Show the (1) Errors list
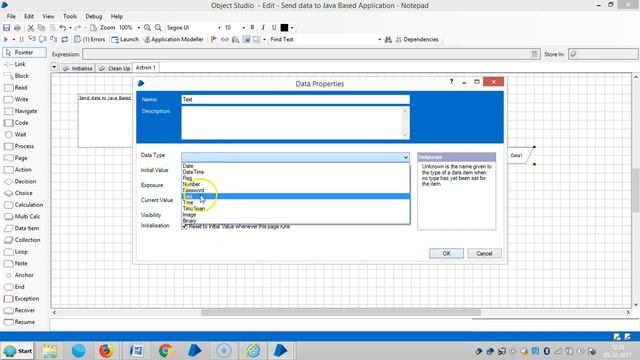The width and height of the screenshot is (640, 360). point(90,40)
